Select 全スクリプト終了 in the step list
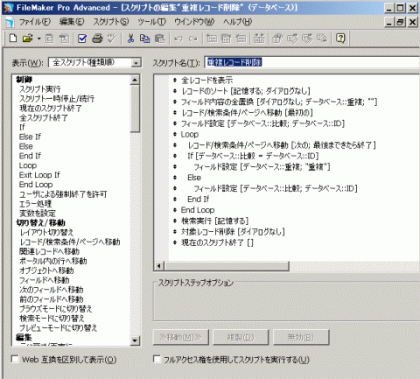Screen dimensions: 420x379 (x=43, y=118)
